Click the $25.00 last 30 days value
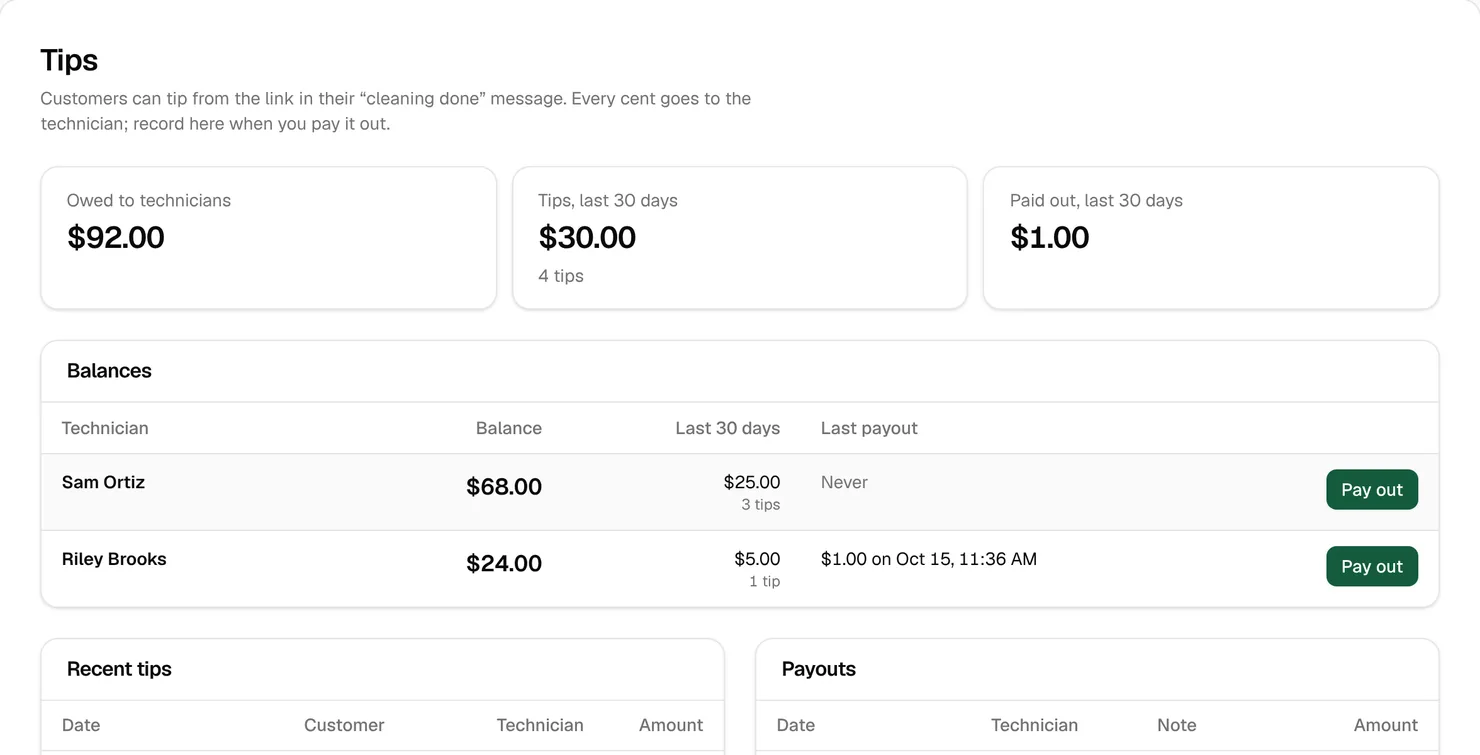This screenshot has height=755, width=1480. [752, 482]
